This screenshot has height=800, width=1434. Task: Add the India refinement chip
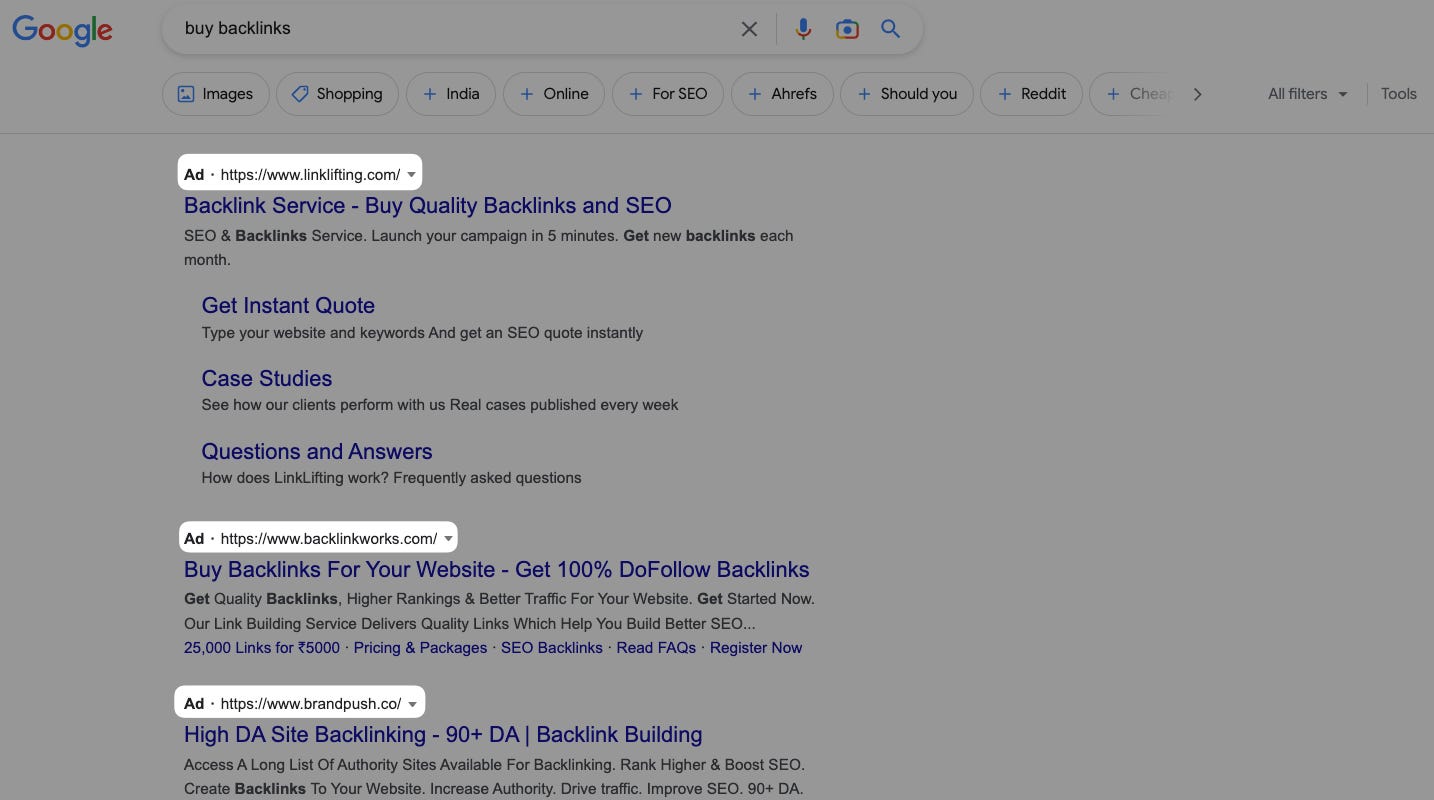pyautogui.click(x=451, y=94)
